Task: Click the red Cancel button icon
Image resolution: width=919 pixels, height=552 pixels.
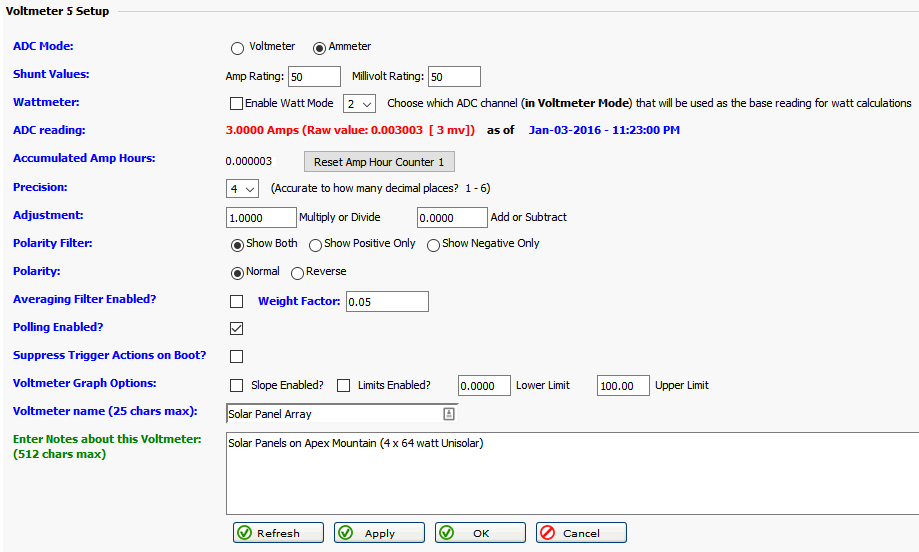Action: (x=548, y=533)
